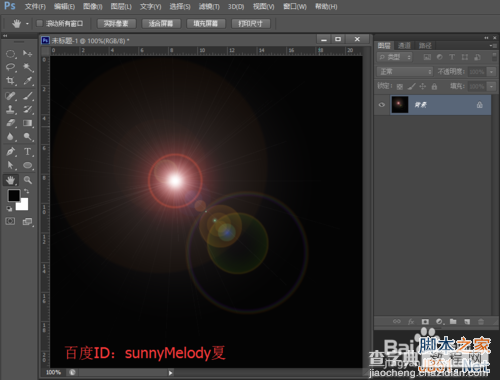Select the Eyedropper tool
This screenshot has width=500, height=380.
(x=28, y=81)
